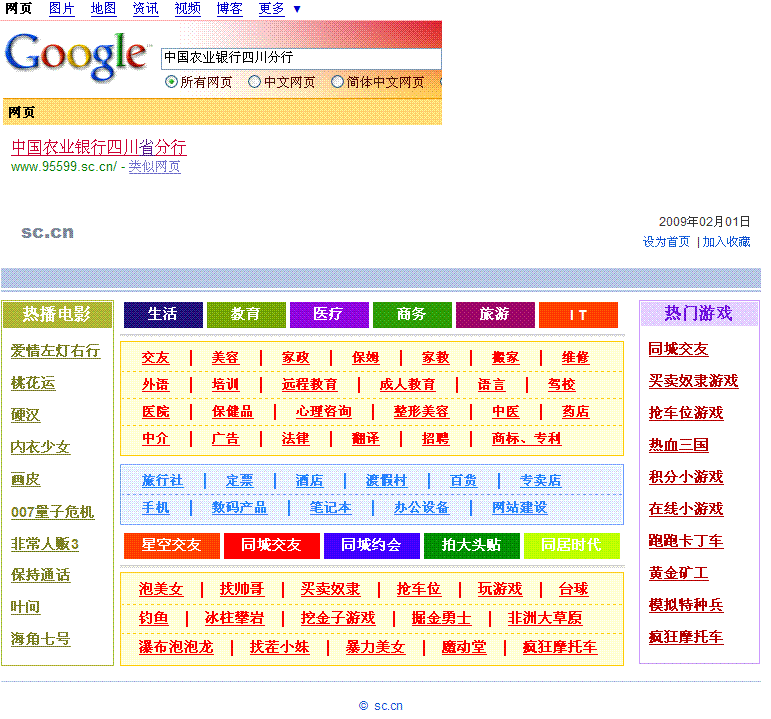
Task: Click the 非洲大草原 link
Action: 545,618
